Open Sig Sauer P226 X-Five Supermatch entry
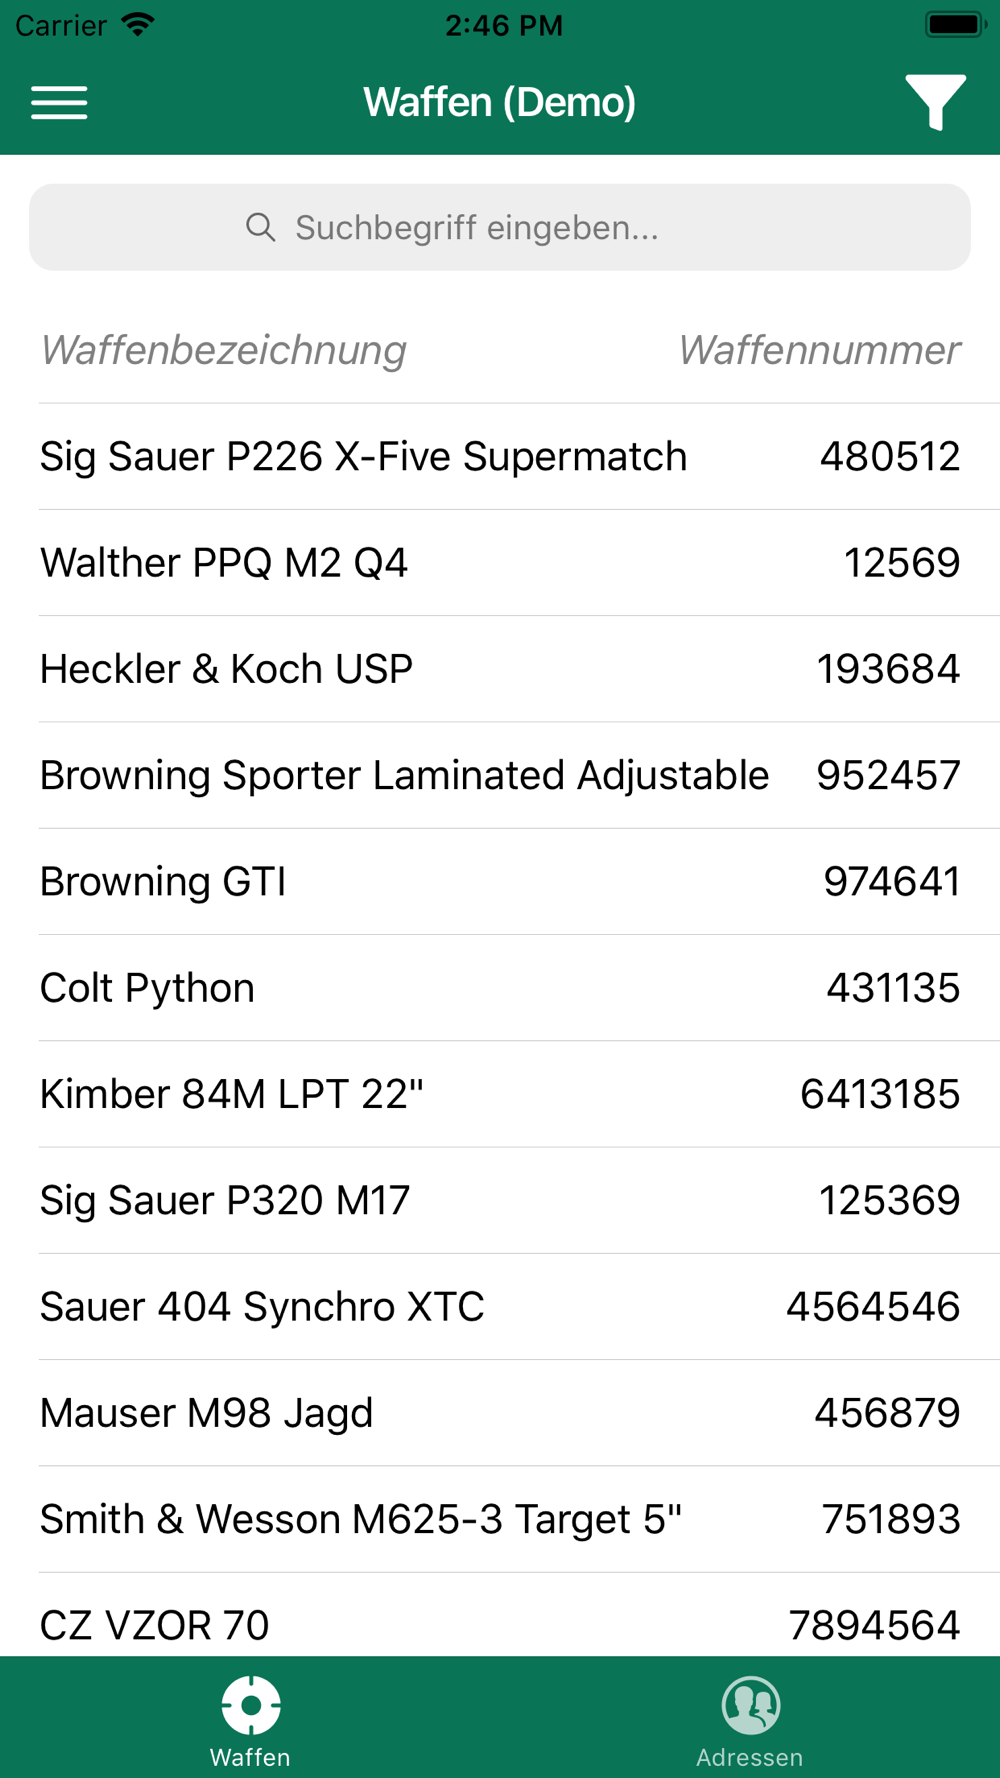Viewport: 1000px width, 1778px height. tap(500, 457)
